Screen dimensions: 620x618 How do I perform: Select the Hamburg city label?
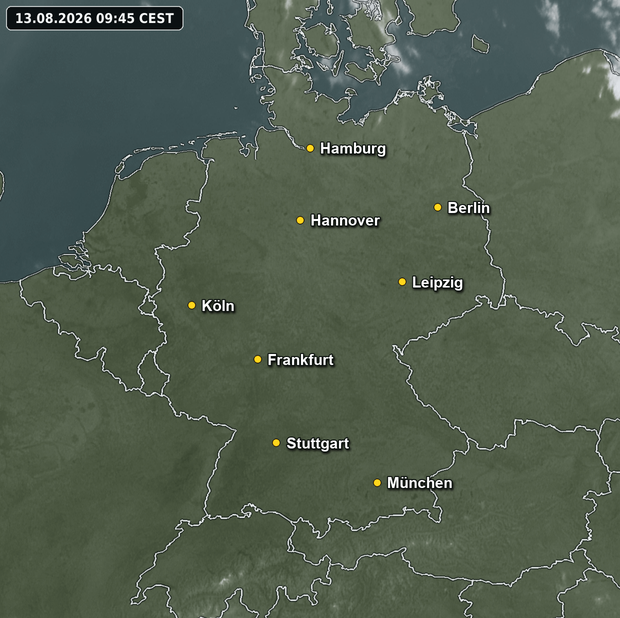pos(353,149)
